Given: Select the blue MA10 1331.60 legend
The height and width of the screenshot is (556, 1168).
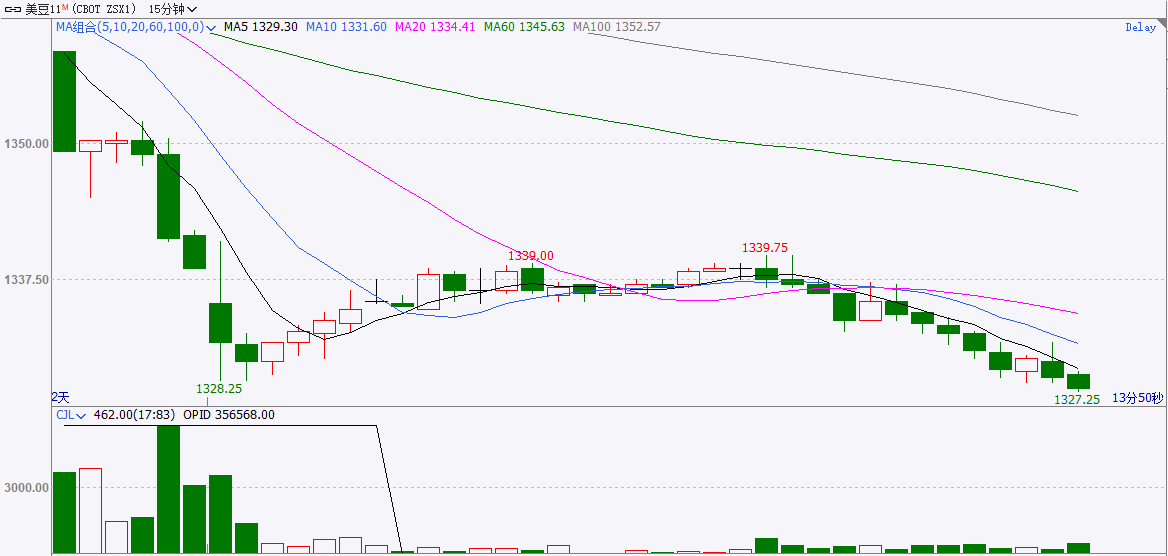Looking at the screenshot, I should [346, 27].
